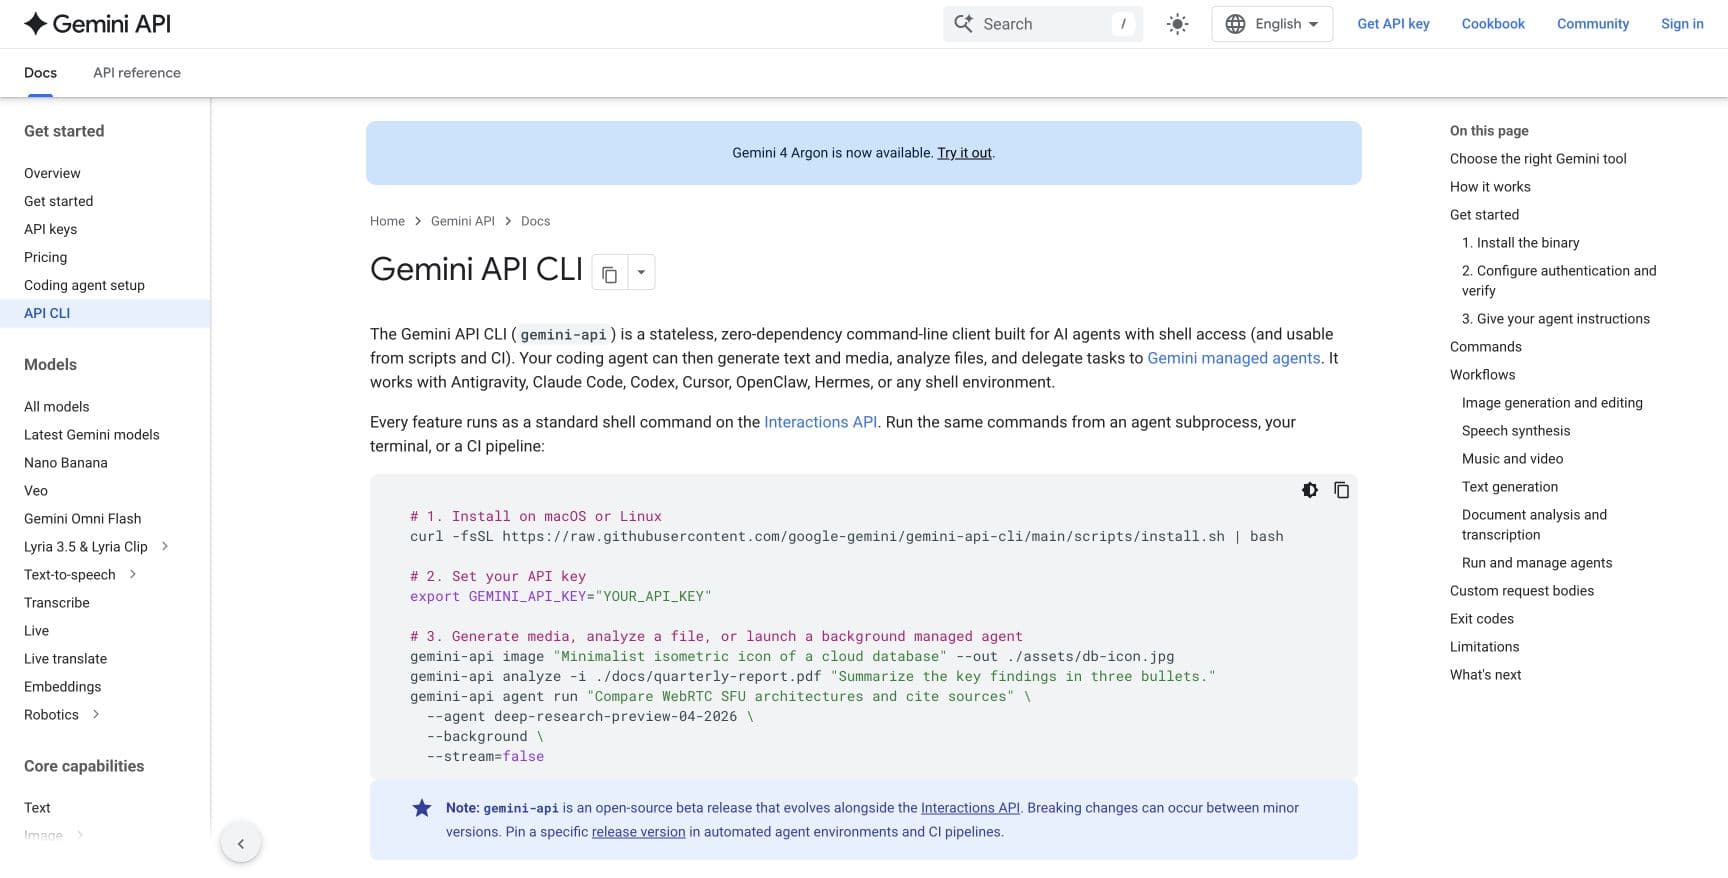1728x878 pixels.
Task: Collapse the left sidebar with the chevron button
Action: pyautogui.click(x=241, y=843)
